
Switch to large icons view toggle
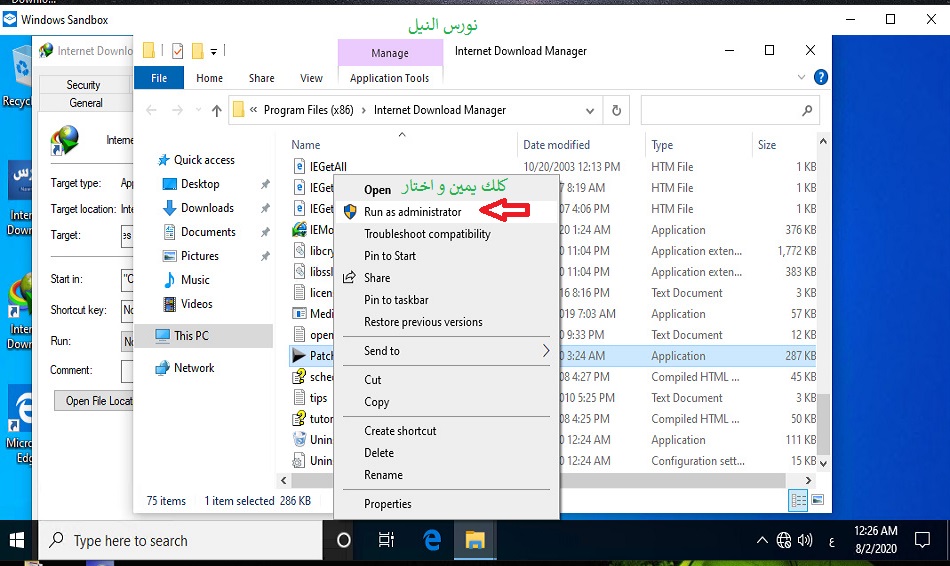(817, 500)
